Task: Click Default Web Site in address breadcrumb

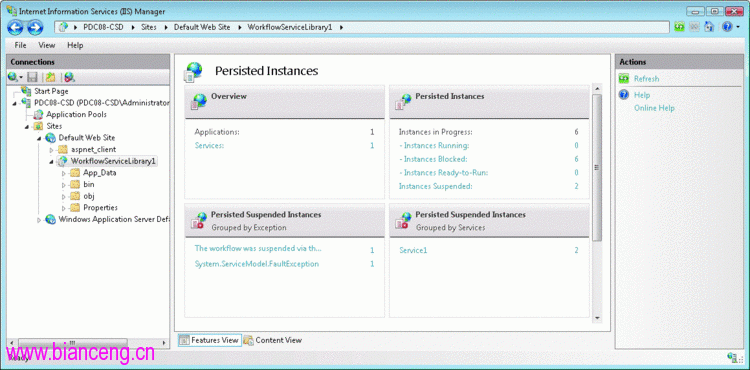Action: 202,27
